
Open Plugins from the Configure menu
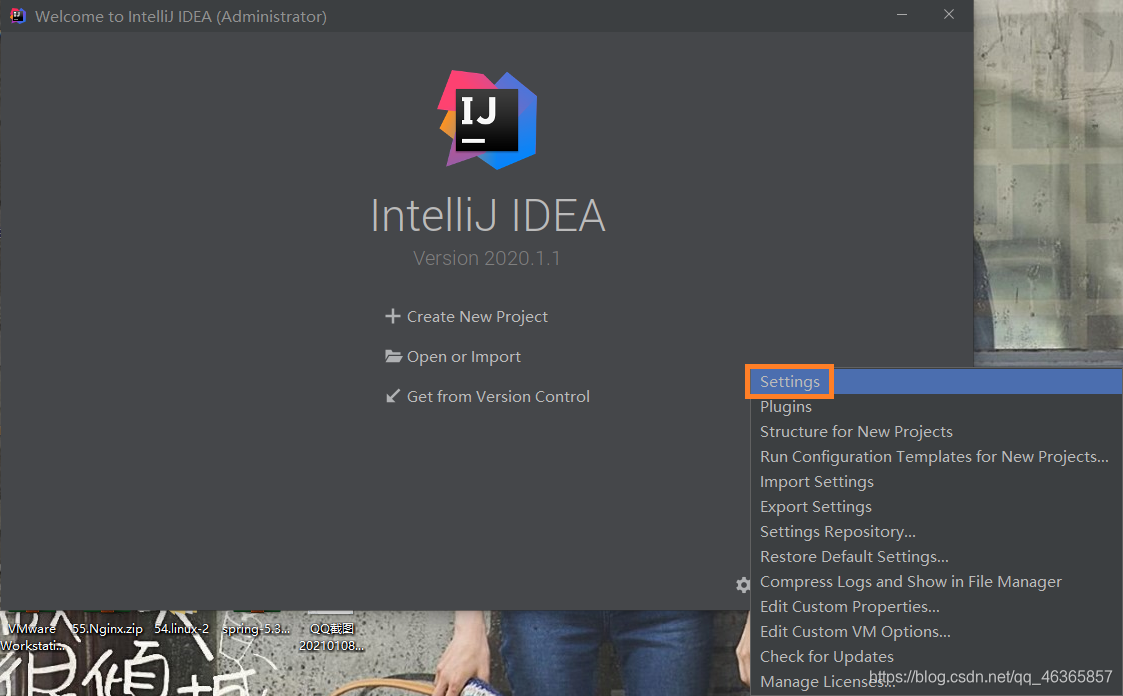pos(935,407)
